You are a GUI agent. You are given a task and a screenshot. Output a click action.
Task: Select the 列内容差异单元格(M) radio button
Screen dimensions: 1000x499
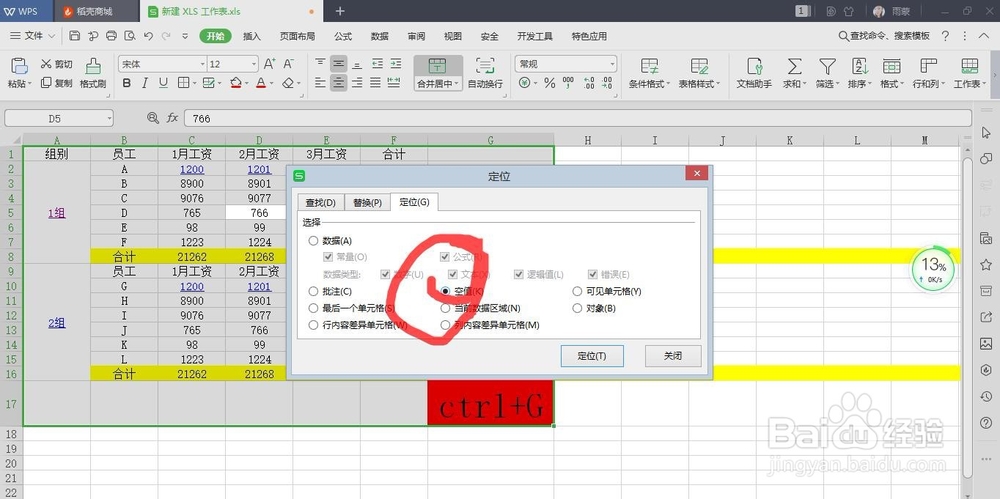click(445, 325)
